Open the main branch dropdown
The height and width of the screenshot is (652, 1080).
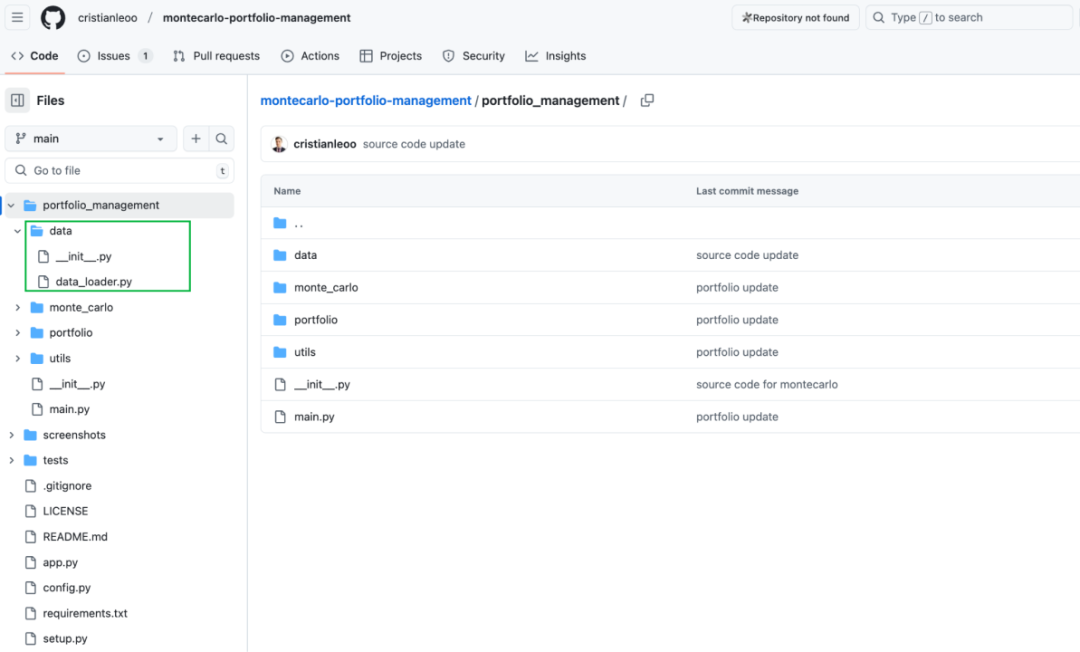[91, 139]
